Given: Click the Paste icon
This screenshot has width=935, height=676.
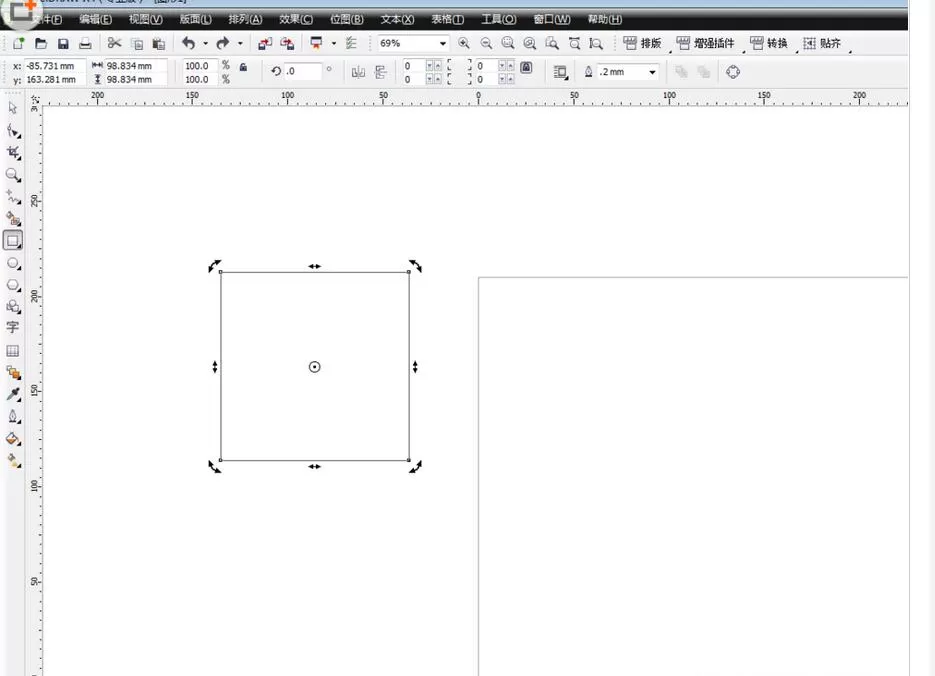Looking at the screenshot, I should [159, 44].
